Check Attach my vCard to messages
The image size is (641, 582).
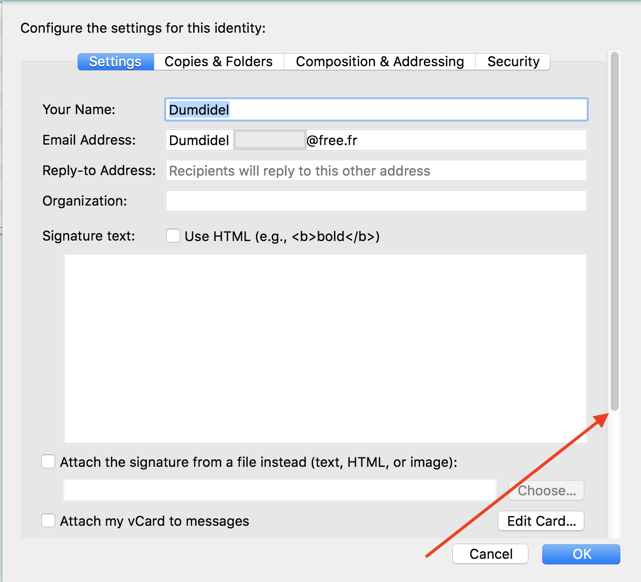click(48, 521)
